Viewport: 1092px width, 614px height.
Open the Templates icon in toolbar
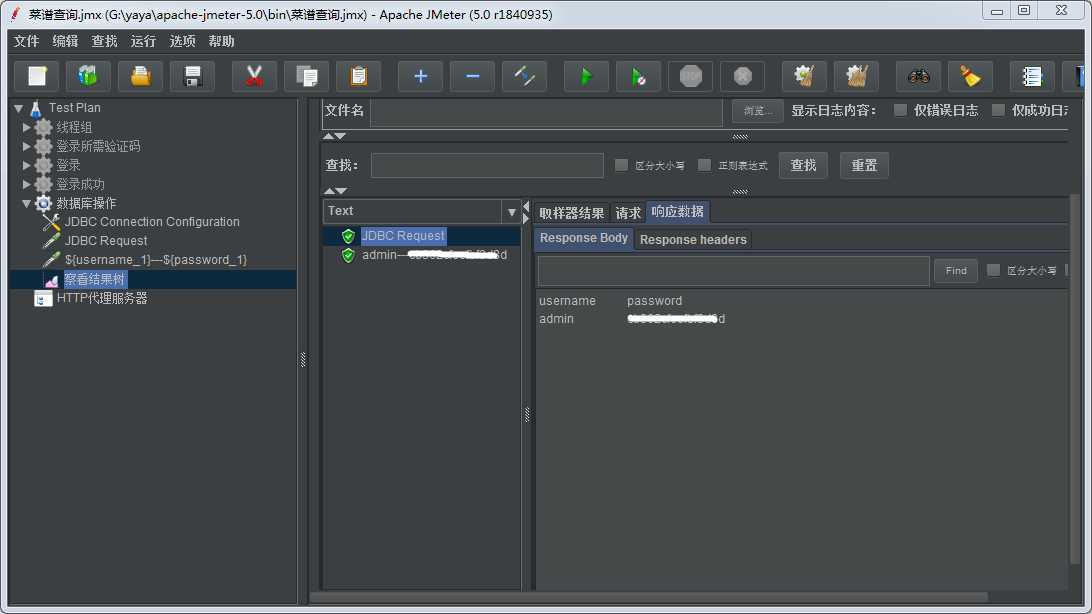pos(88,76)
